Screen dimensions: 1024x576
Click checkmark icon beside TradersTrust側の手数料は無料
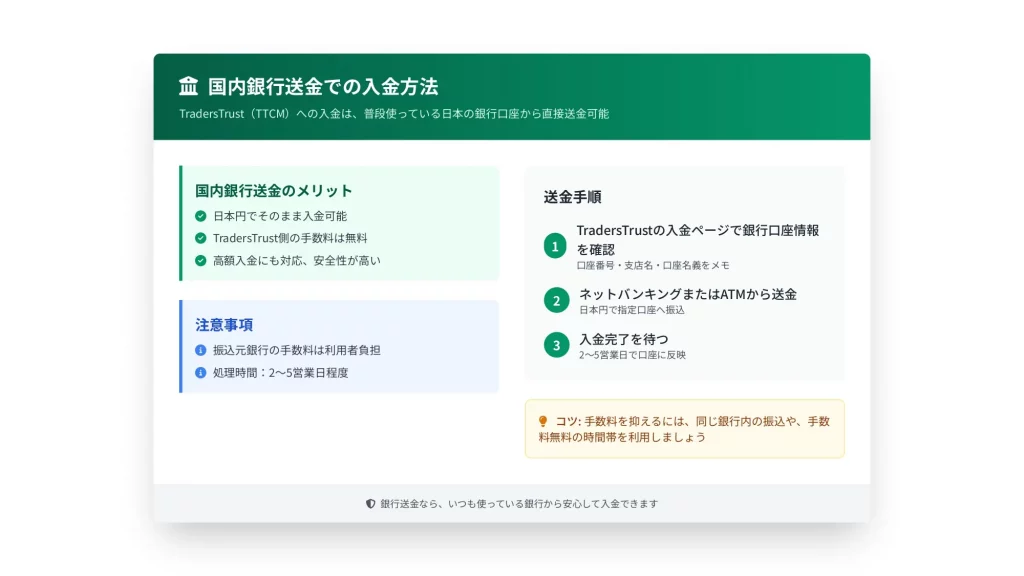pos(201,238)
